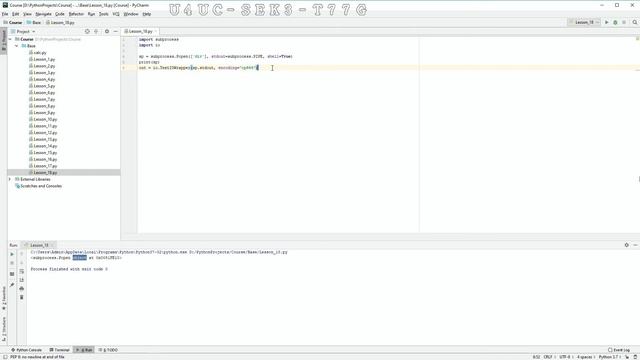Viewport: 640px width, 360px height.
Task: Click the Run panel layout icon
Action: pos(12,274)
